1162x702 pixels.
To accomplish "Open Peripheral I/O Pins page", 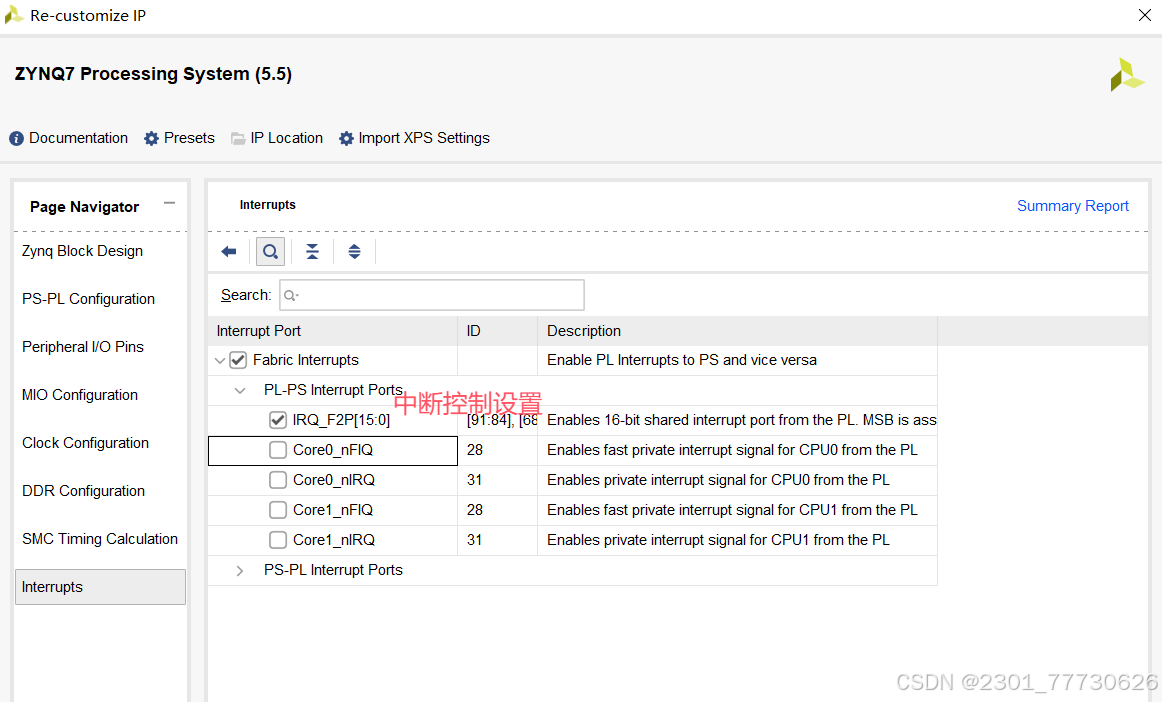I will coord(83,347).
